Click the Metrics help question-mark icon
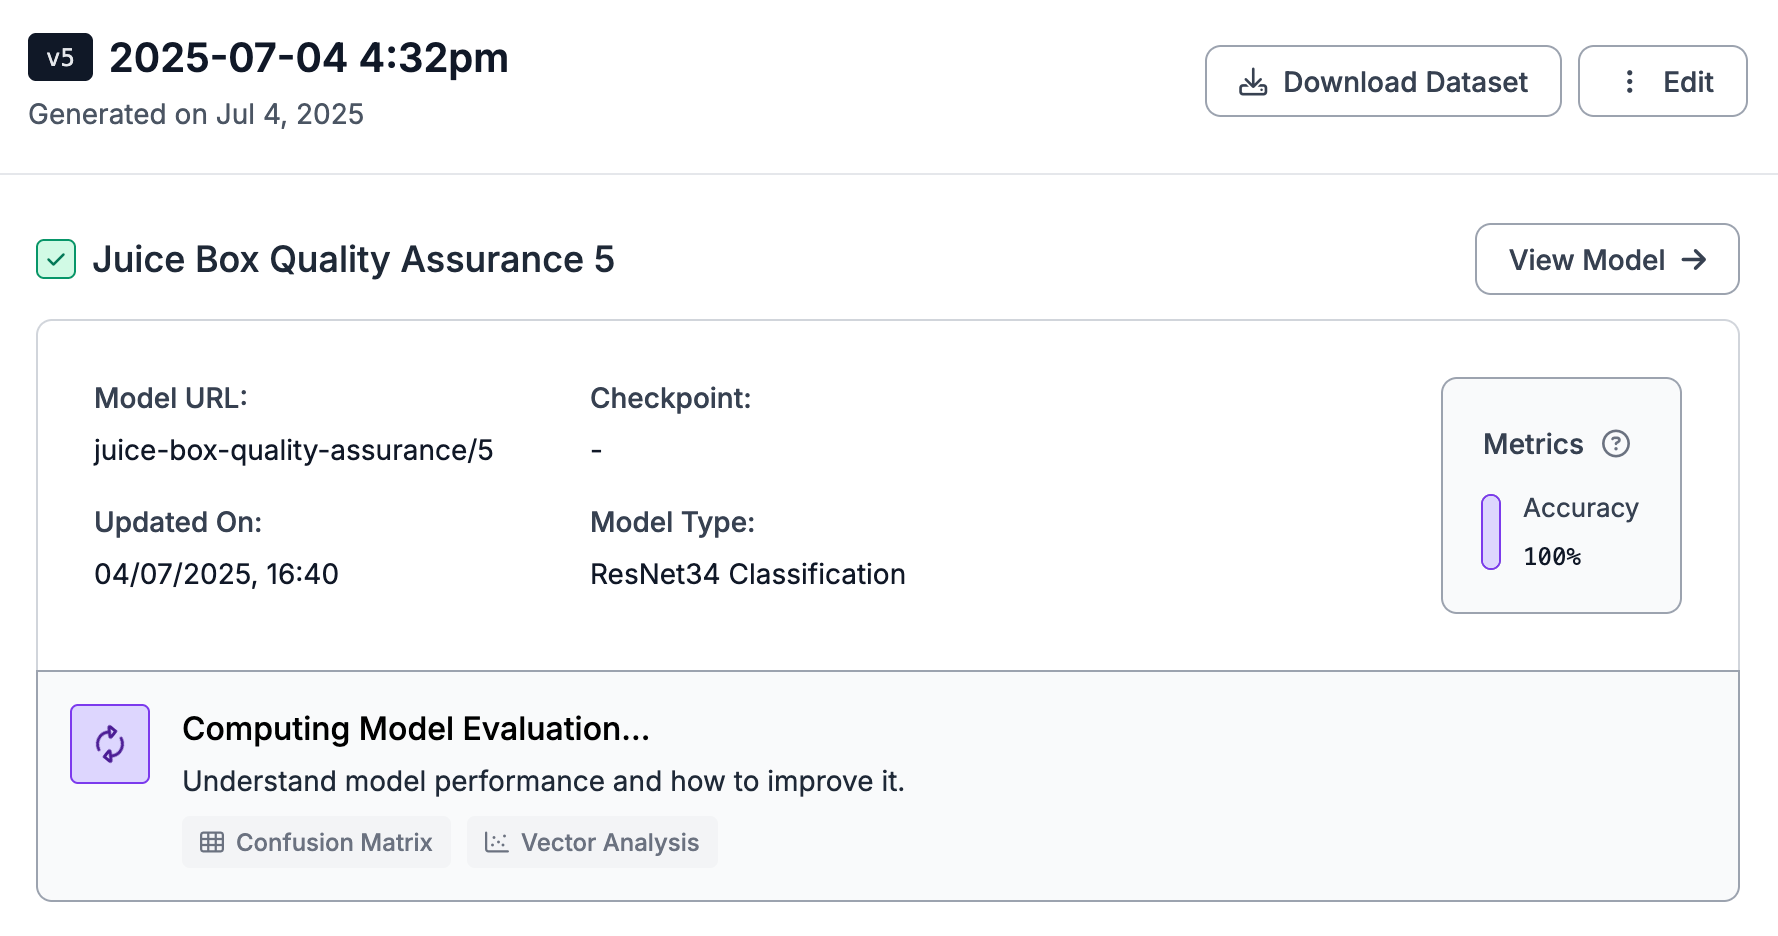 tap(1616, 444)
